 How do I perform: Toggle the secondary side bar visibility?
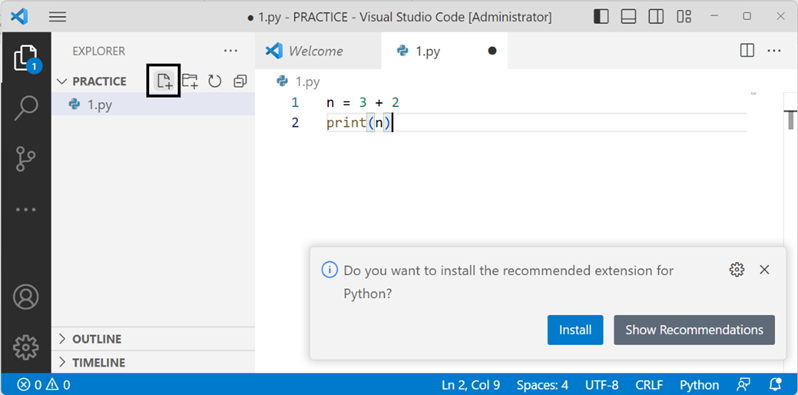coord(656,17)
